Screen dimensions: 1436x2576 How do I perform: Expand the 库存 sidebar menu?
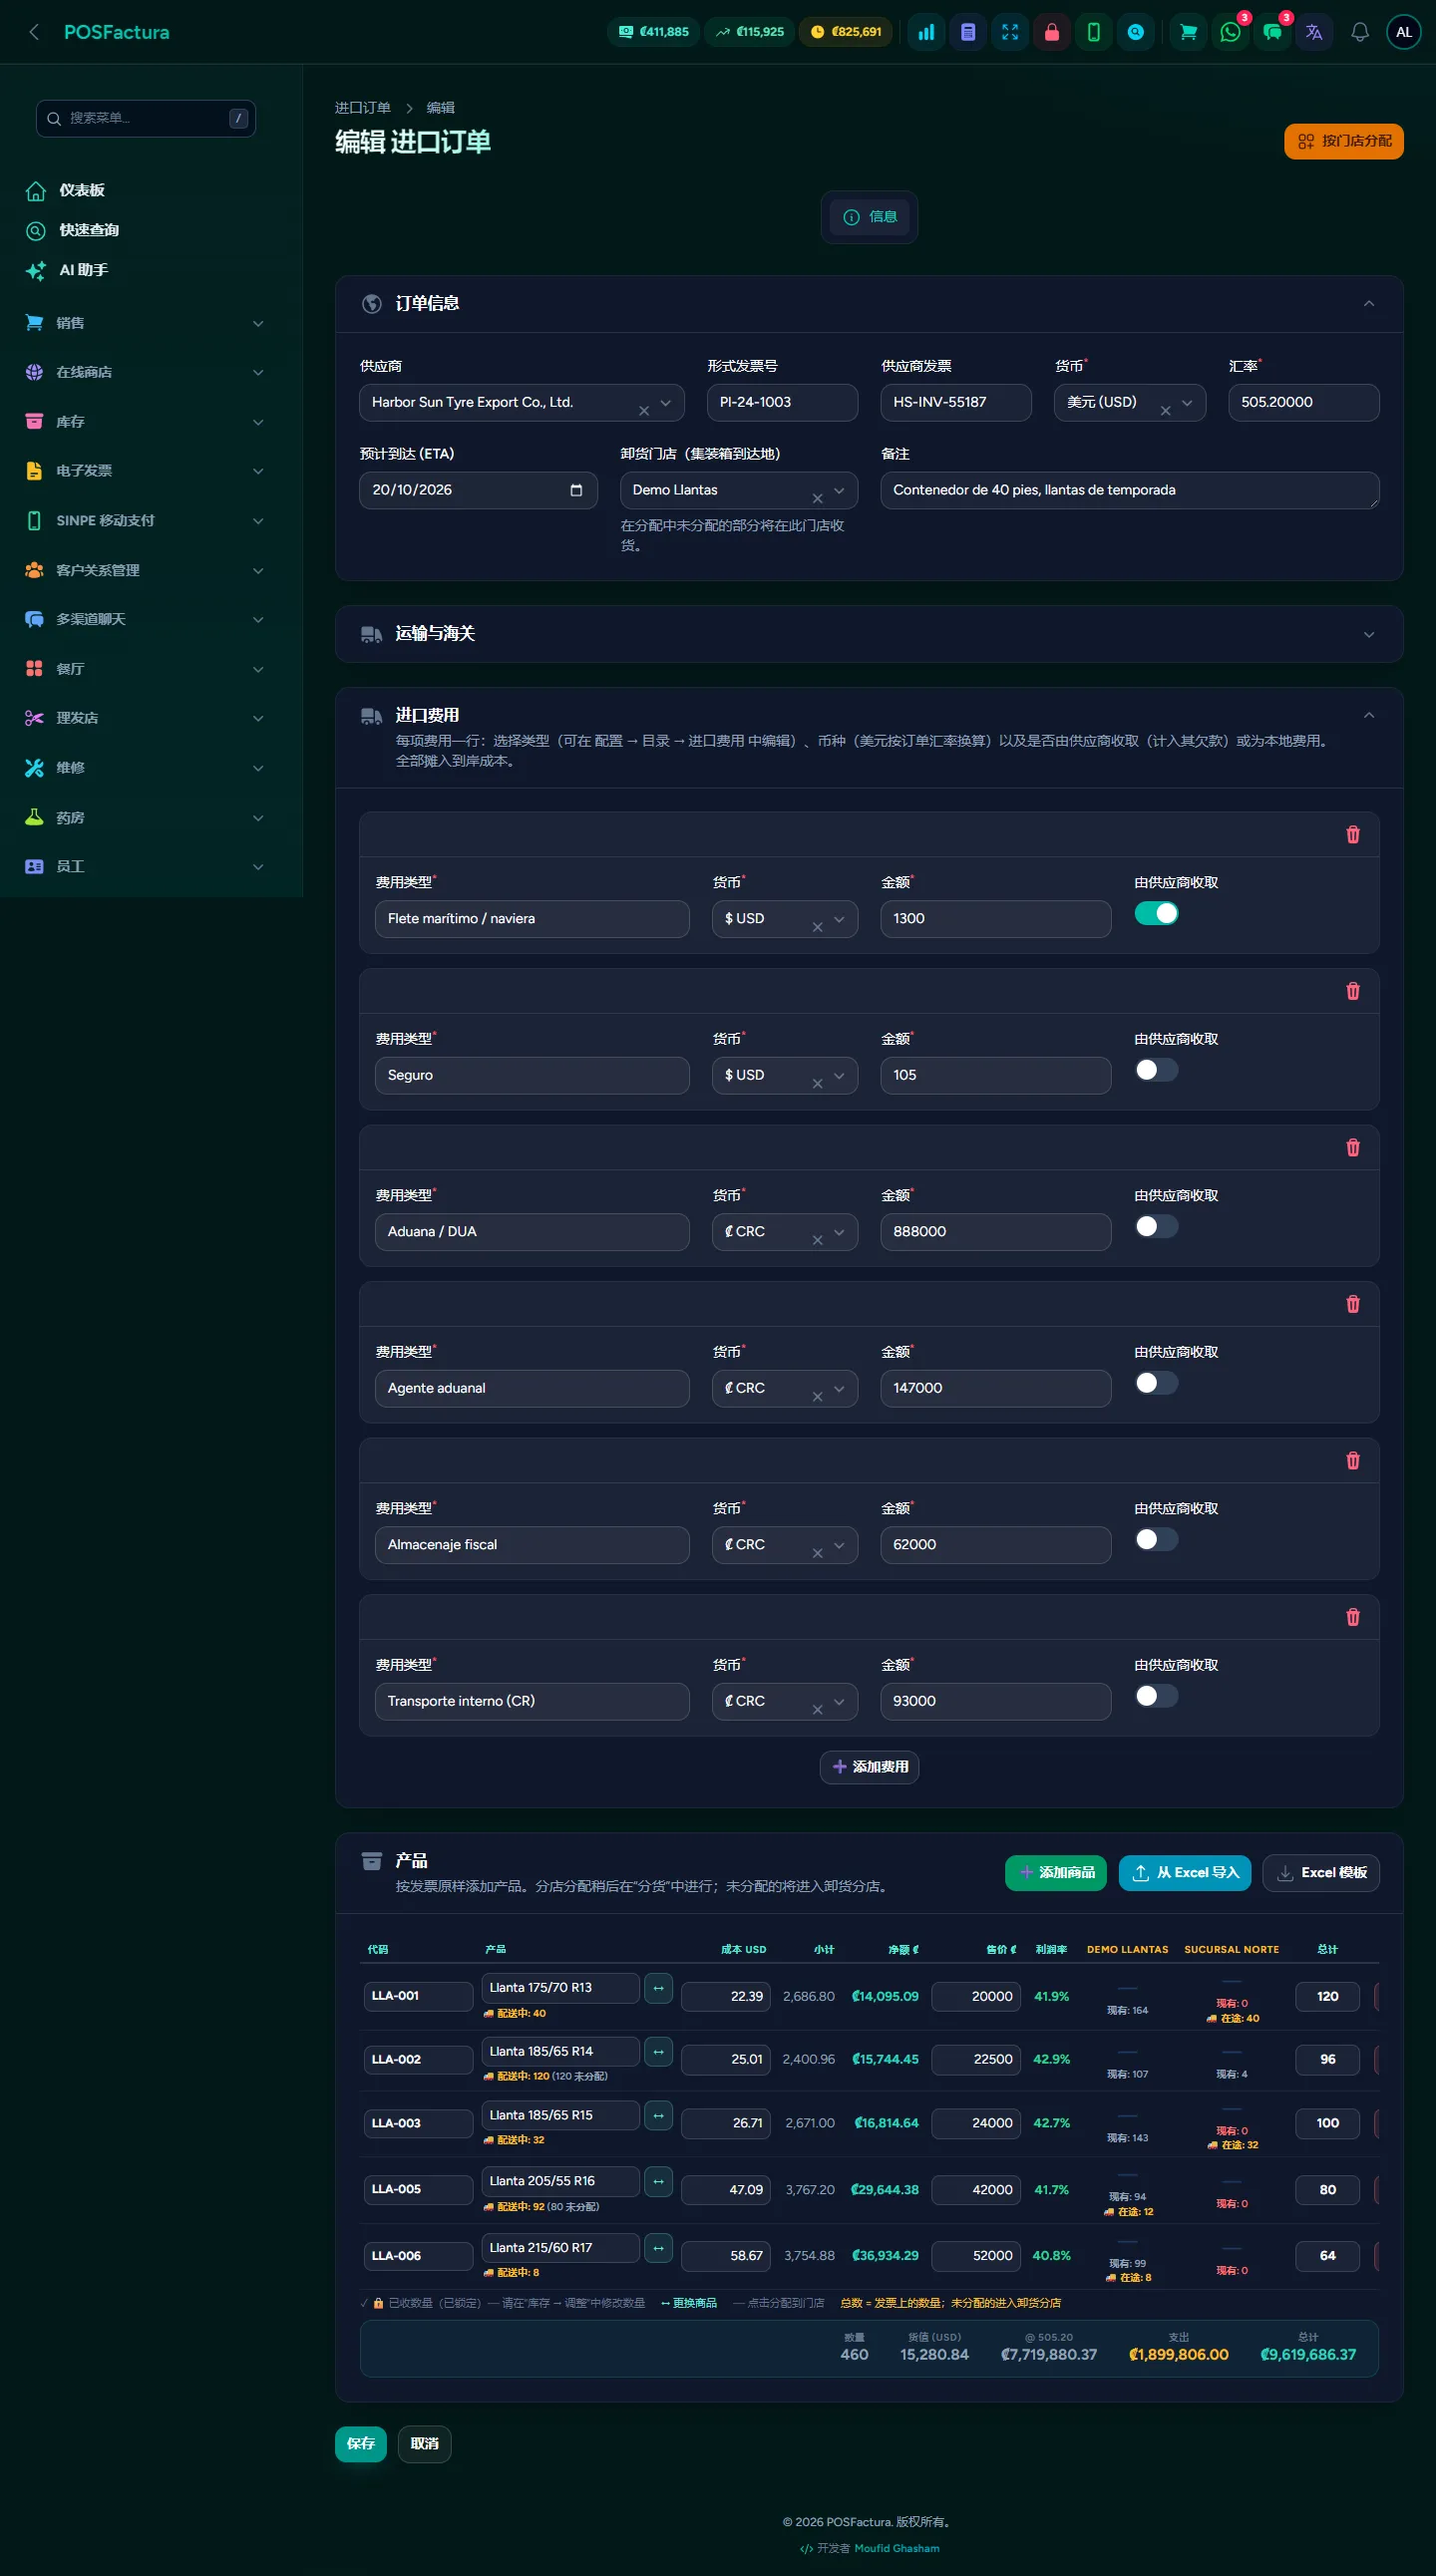(145, 422)
